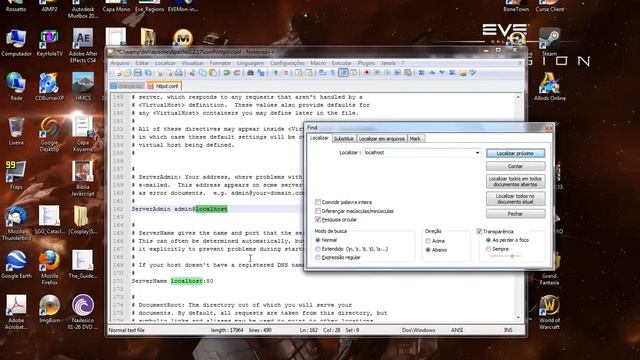Click the Save All toolbar icon
This screenshot has width=640, height=360.
pyautogui.click(x=148, y=73)
